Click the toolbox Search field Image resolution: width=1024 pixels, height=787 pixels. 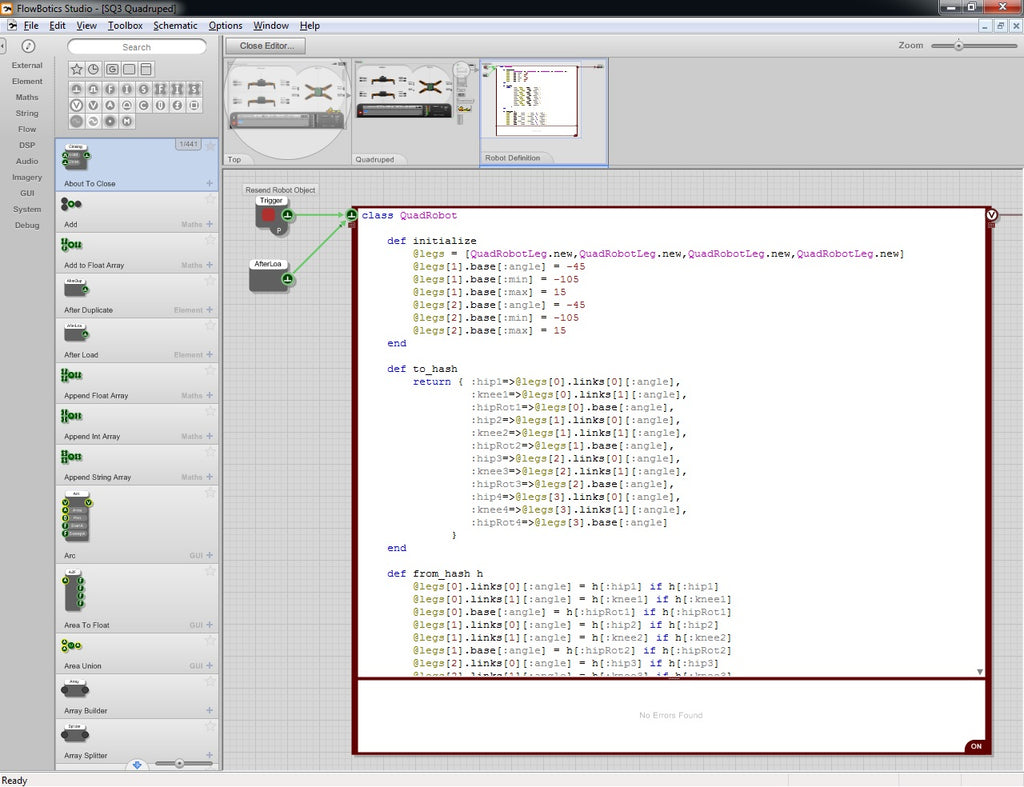(137, 47)
